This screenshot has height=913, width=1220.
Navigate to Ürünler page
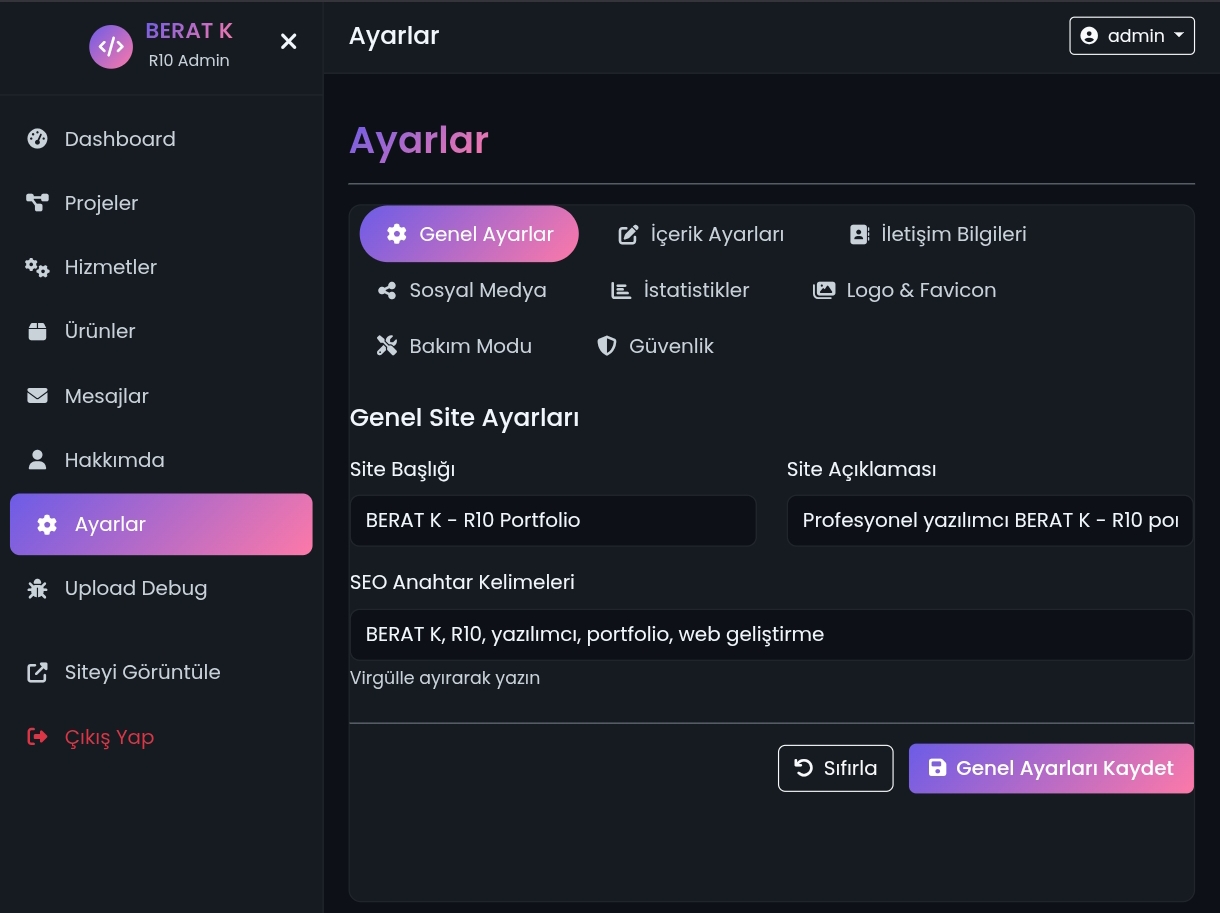161,331
